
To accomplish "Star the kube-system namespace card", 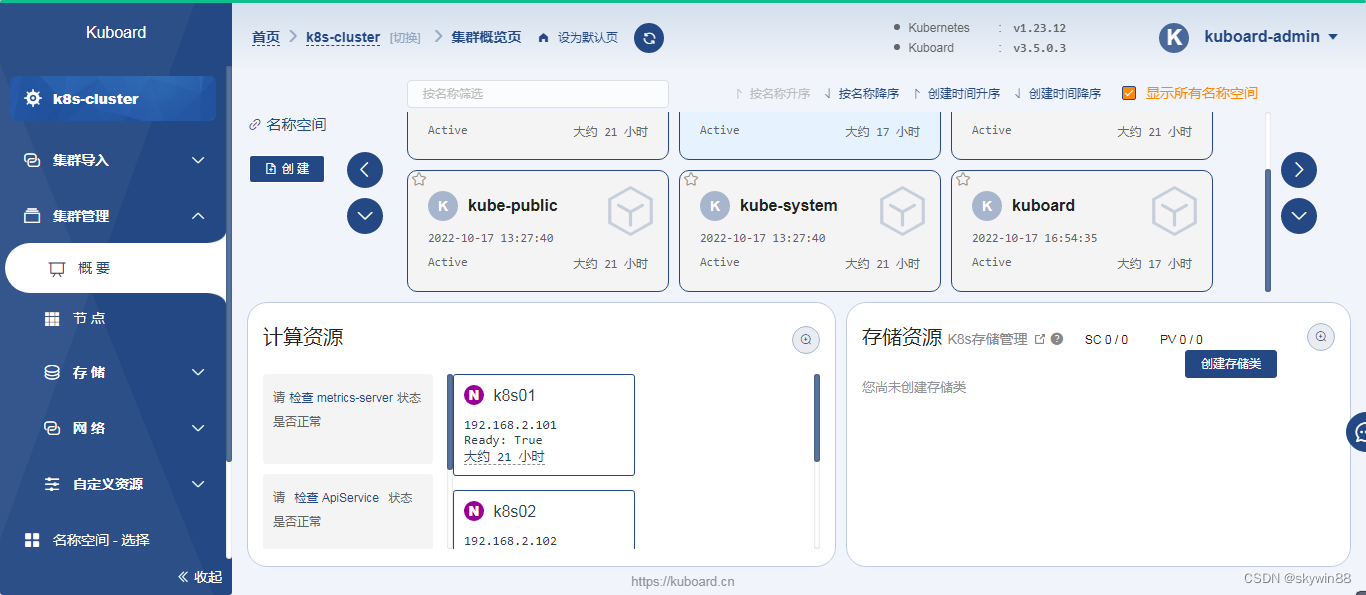I will [691, 180].
